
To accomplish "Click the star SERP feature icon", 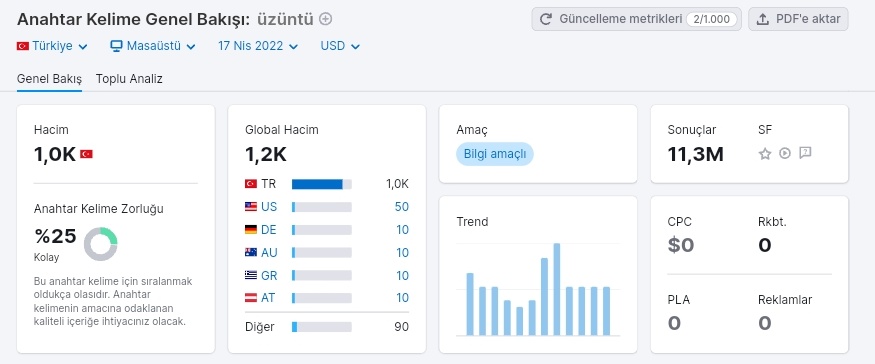I will [765, 154].
